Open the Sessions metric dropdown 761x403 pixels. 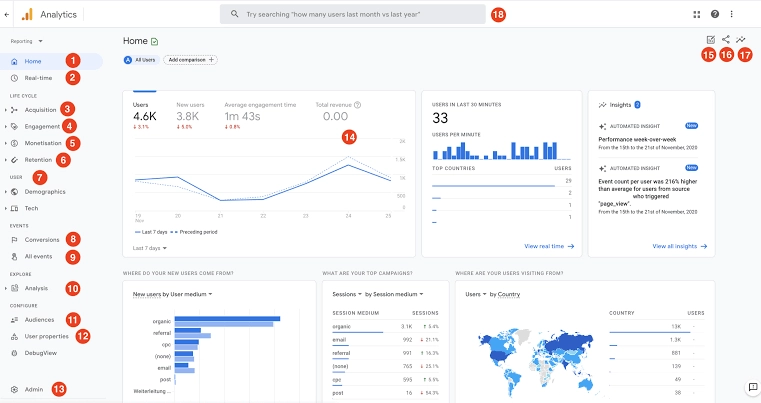[x=347, y=294]
